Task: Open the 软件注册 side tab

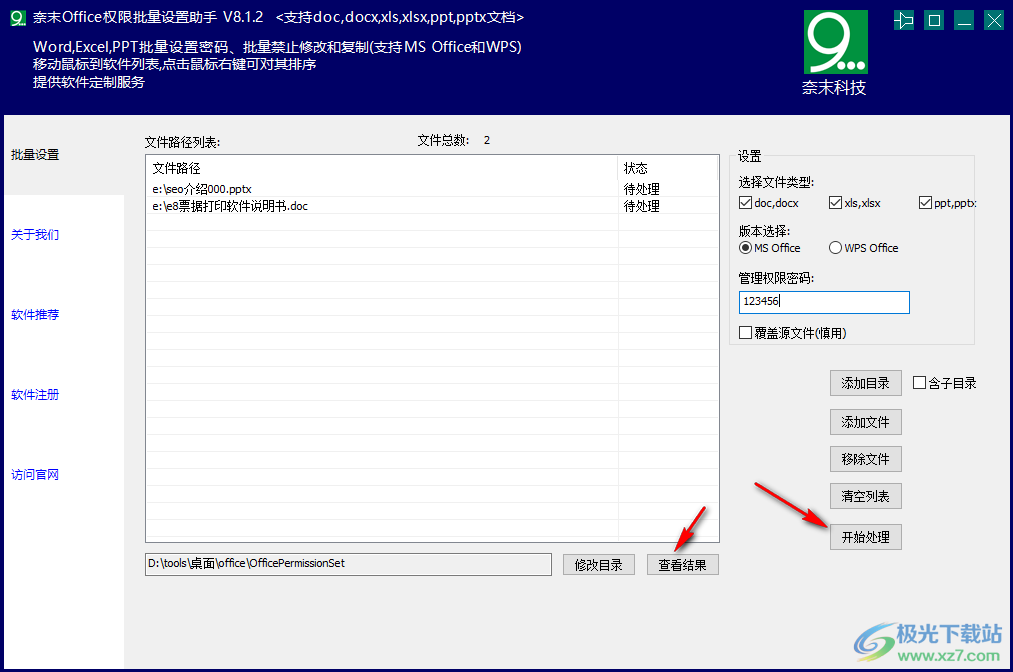Action: (35, 395)
